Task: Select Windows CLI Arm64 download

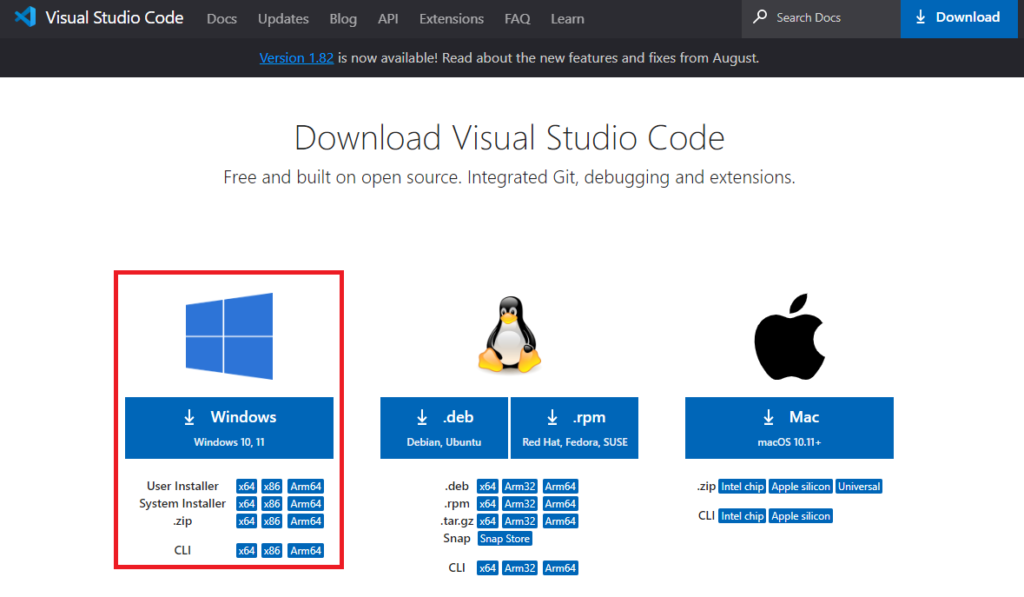Action: [x=306, y=551]
